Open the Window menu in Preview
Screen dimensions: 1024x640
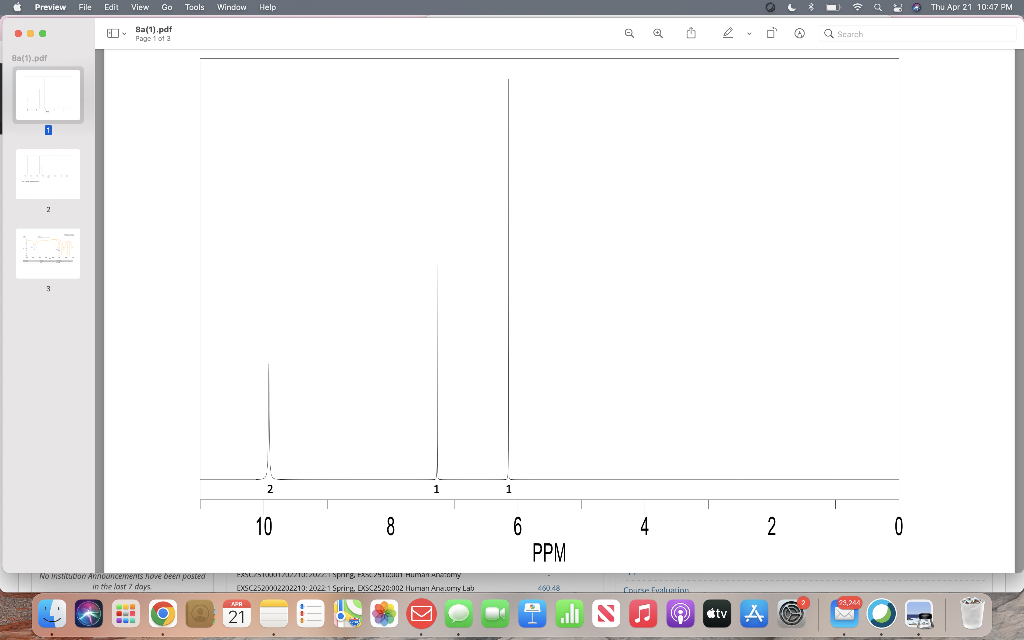pos(231,7)
